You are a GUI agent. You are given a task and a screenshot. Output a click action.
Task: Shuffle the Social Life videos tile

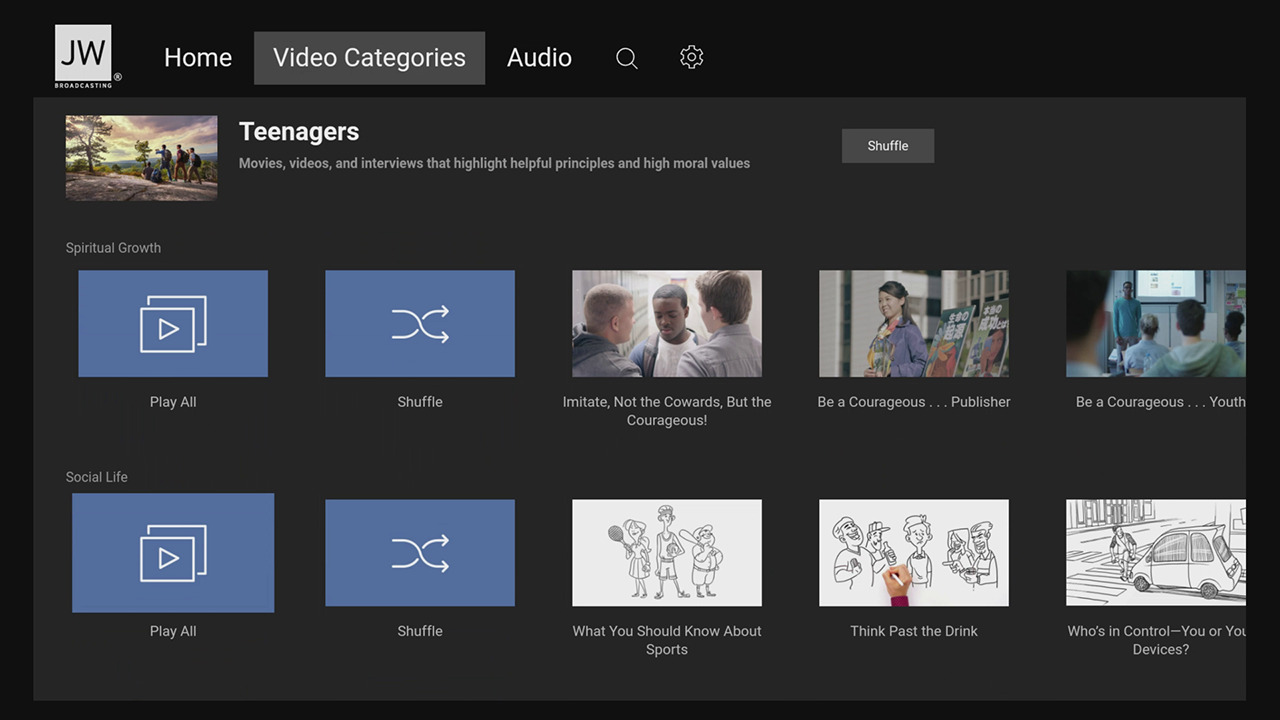click(420, 553)
